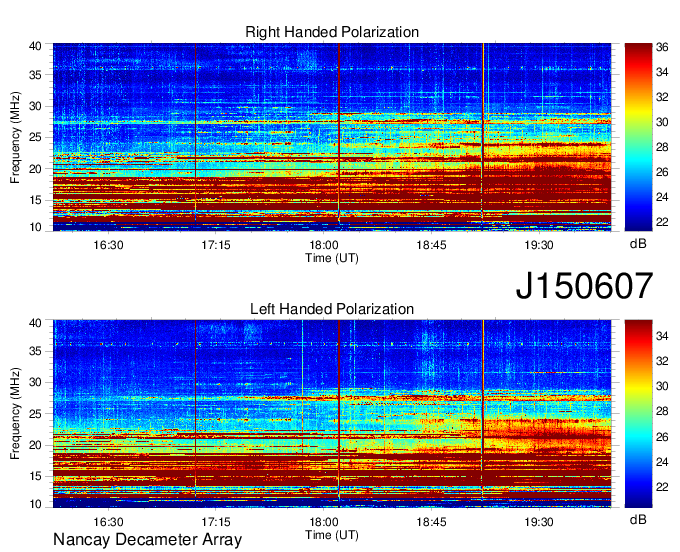Click the 28 value on bottom colorbar
The height and width of the screenshot is (552, 680).
(x=662, y=412)
